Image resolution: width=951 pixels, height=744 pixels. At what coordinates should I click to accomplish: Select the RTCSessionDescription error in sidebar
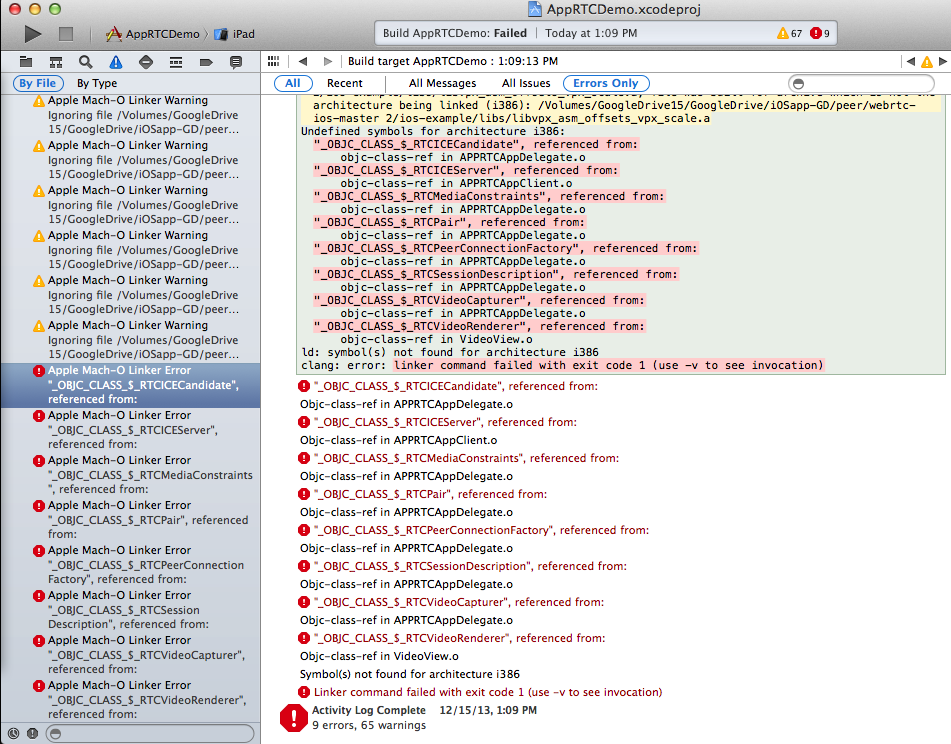[131, 609]
